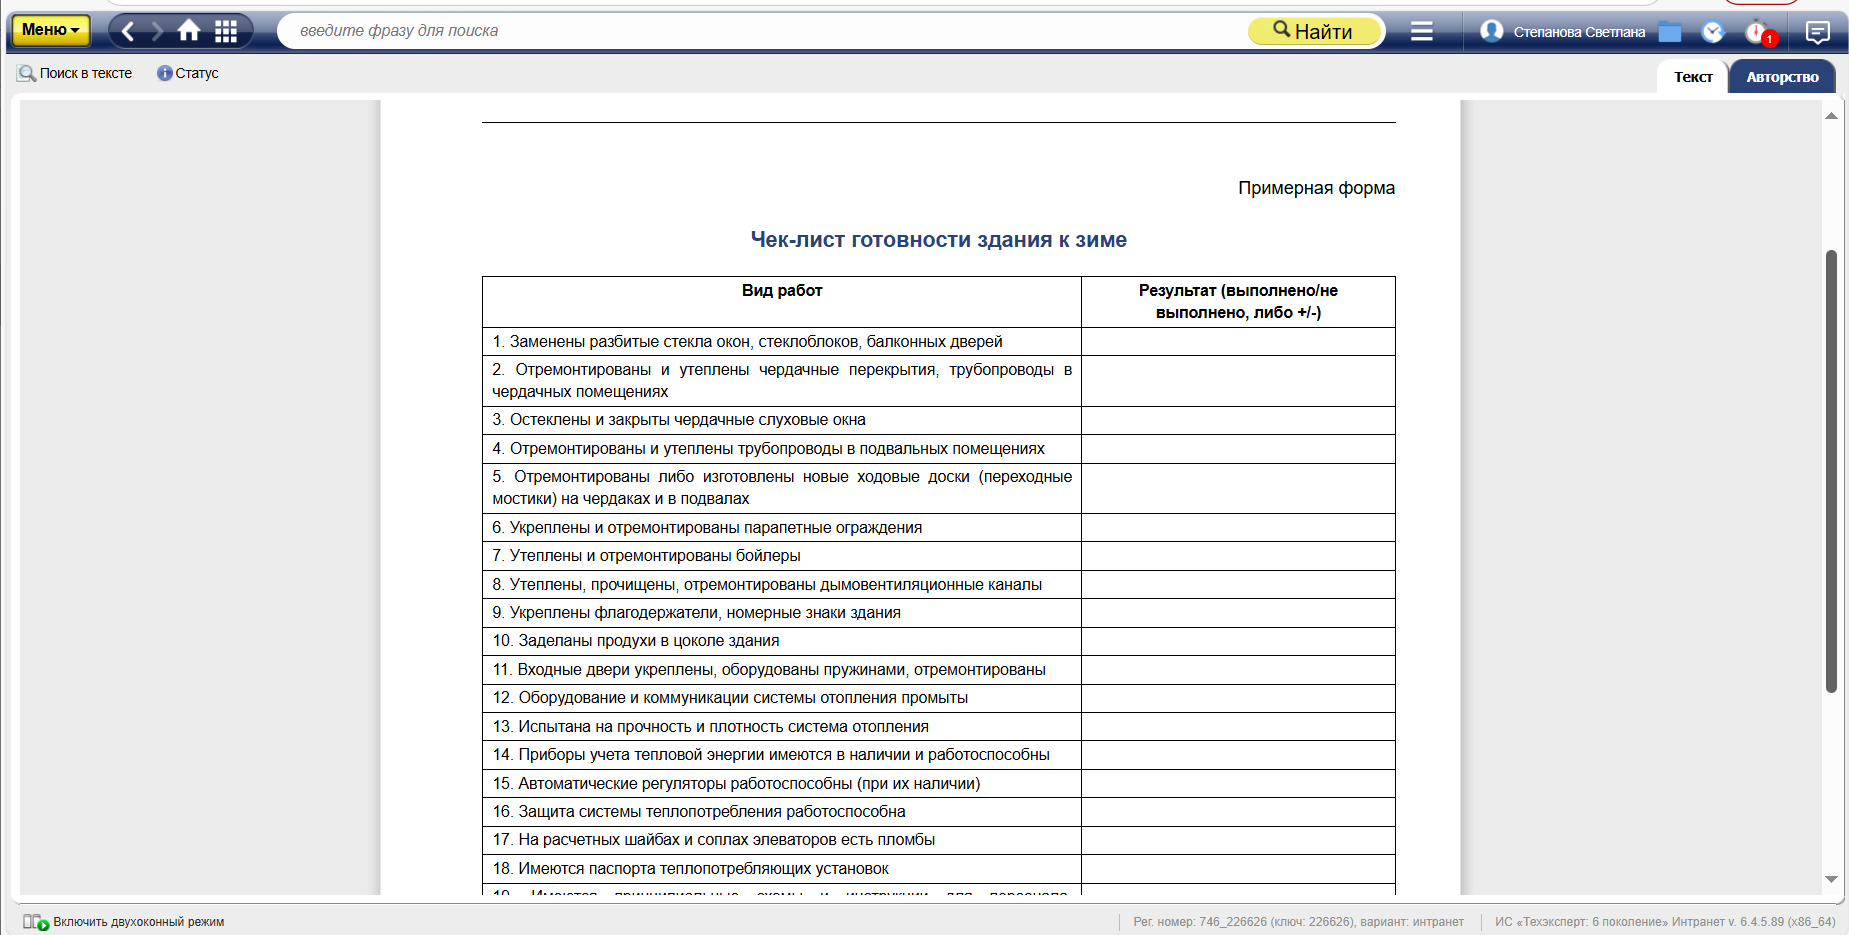Open the user profile avatar icon
Image resolution: width=1849 pixels, height=935 pixels.
pos(1491,31)
